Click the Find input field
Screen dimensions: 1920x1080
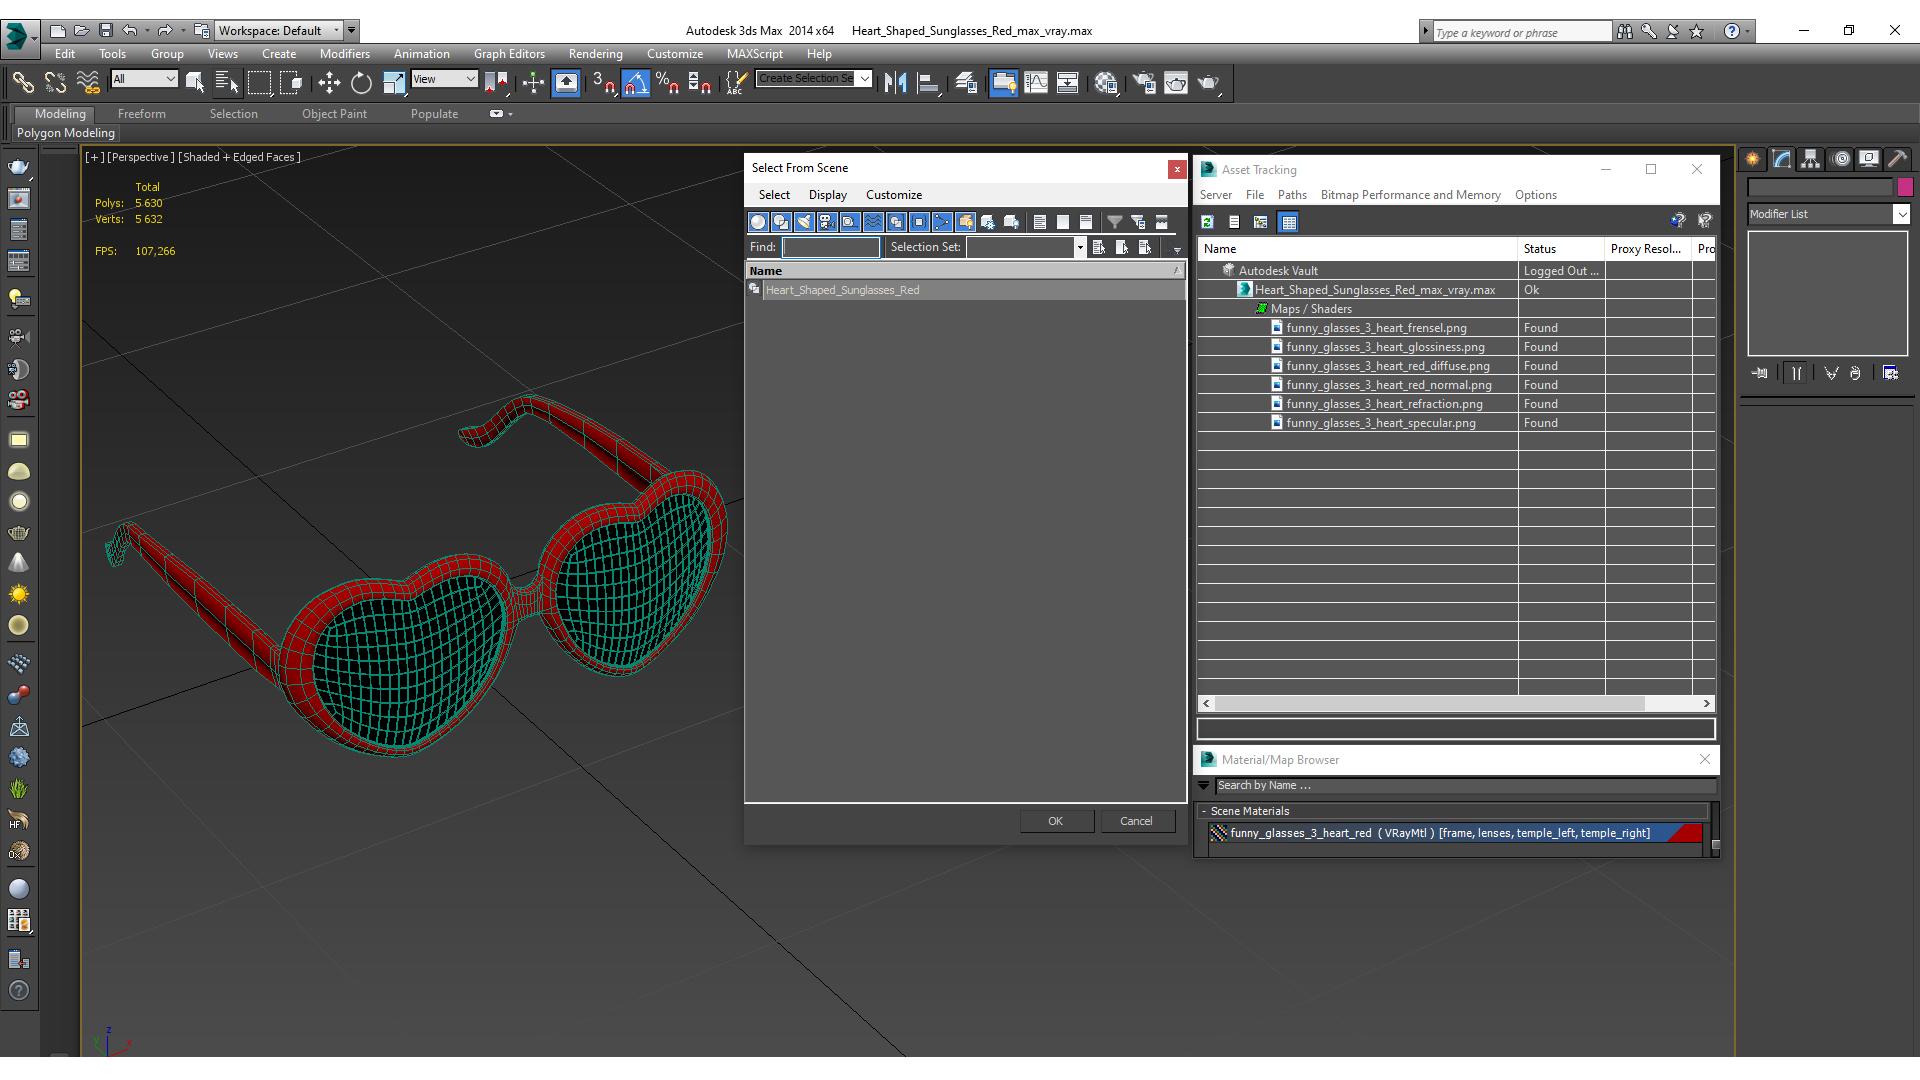(x=830, y=247)
